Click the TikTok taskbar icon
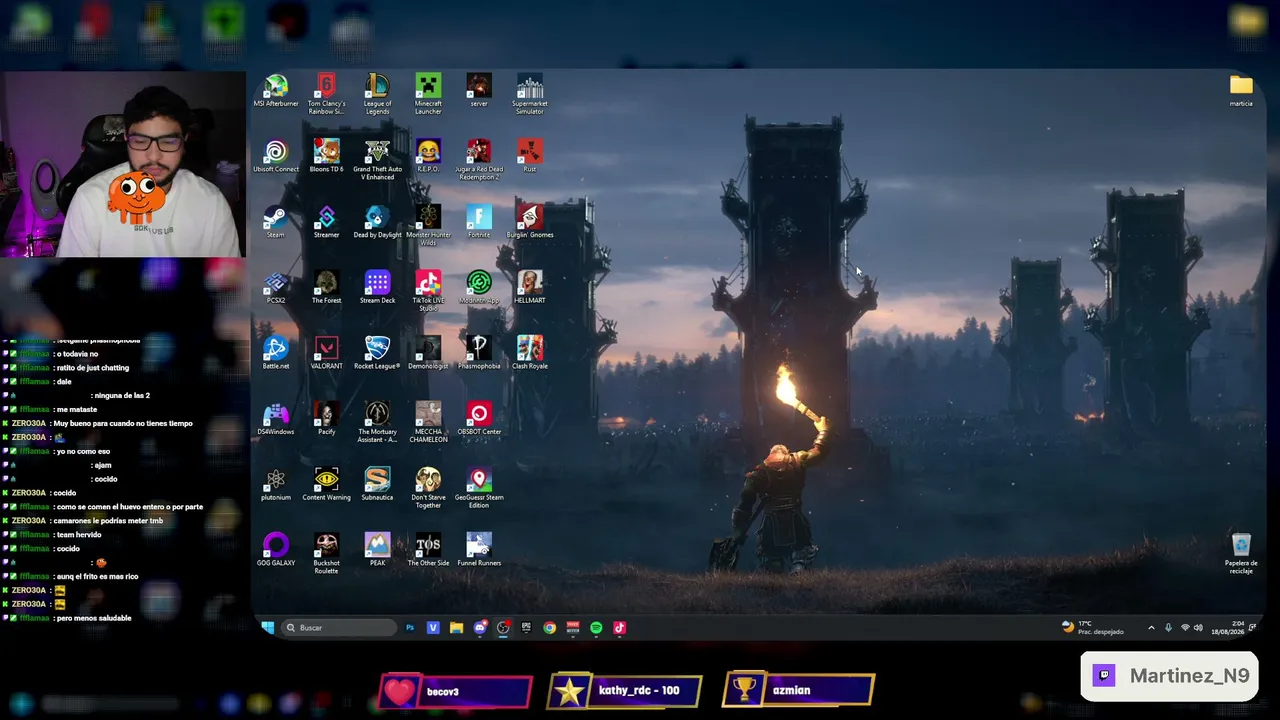1280x720 pixels. [x=619, y=628]
